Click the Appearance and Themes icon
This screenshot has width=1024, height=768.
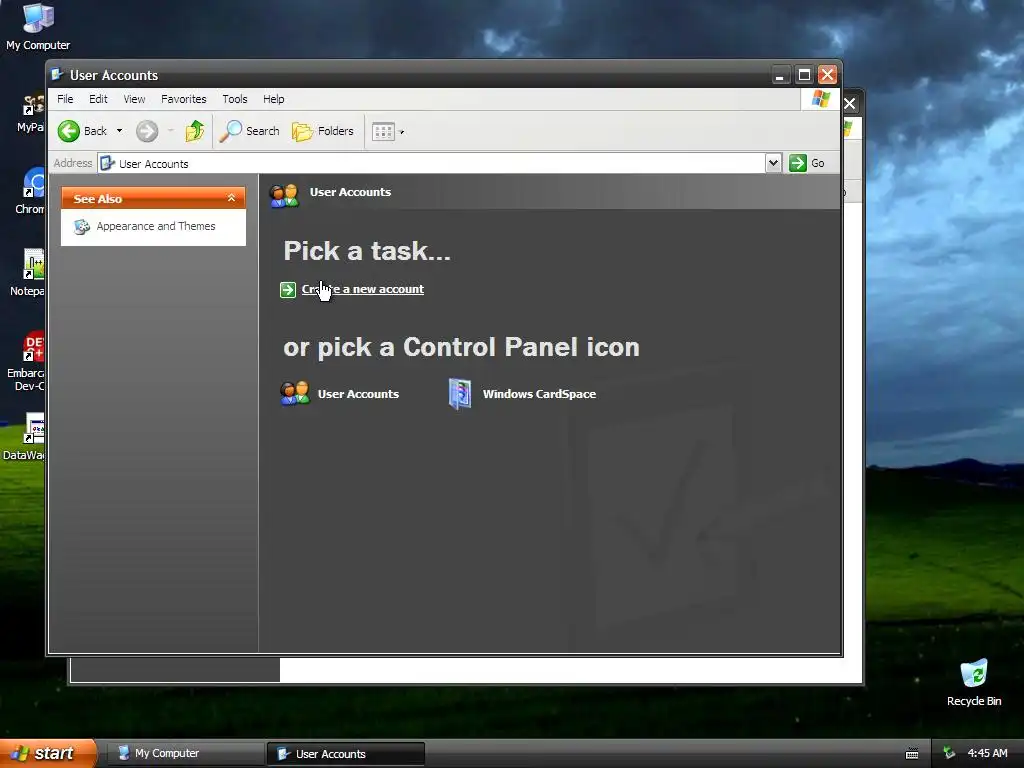coord(82,227)
